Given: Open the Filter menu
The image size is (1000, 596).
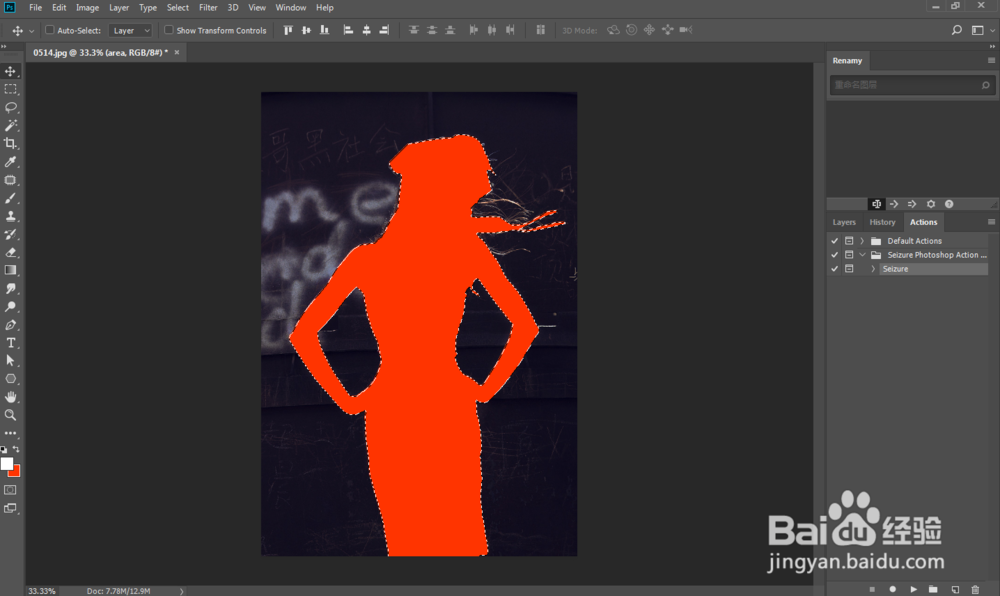Looking at the screenshot, I should [x=208, y=8].
